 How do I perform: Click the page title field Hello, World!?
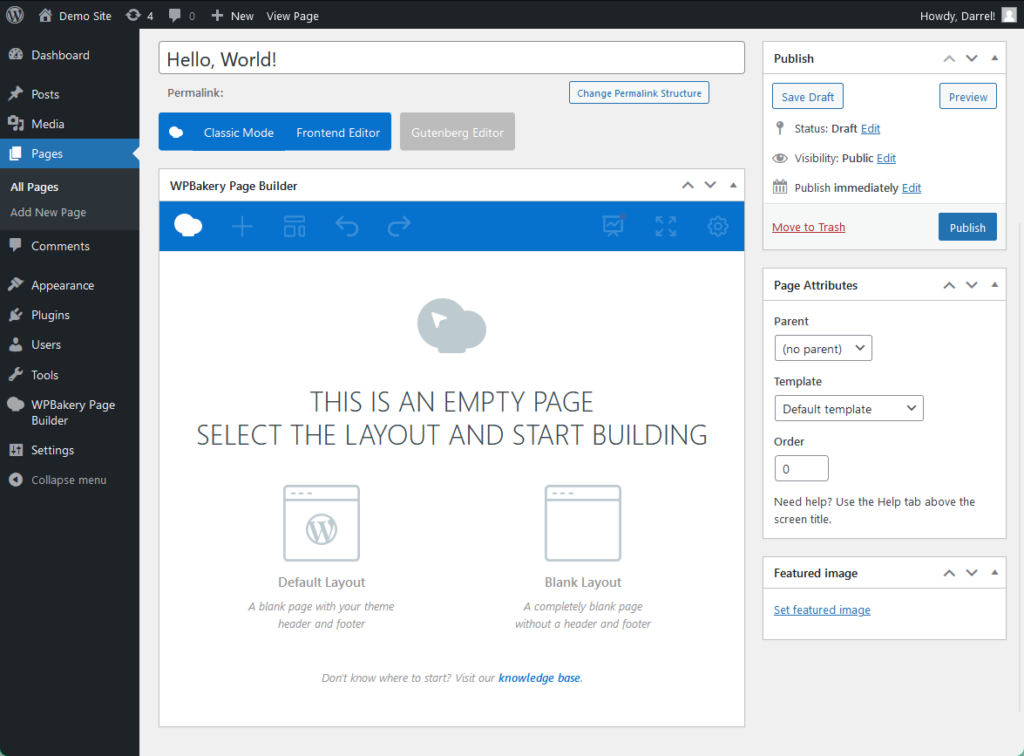(x=451, y=58)
